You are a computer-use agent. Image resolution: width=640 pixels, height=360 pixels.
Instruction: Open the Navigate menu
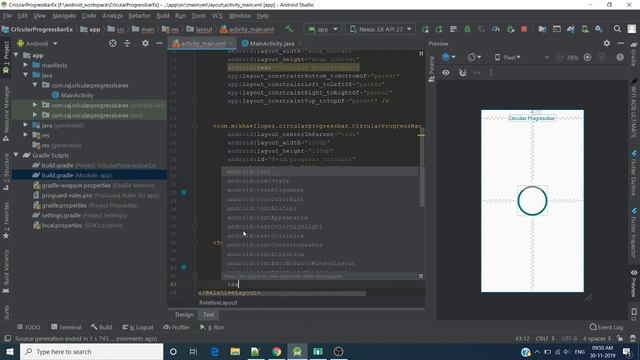[64, 16]
